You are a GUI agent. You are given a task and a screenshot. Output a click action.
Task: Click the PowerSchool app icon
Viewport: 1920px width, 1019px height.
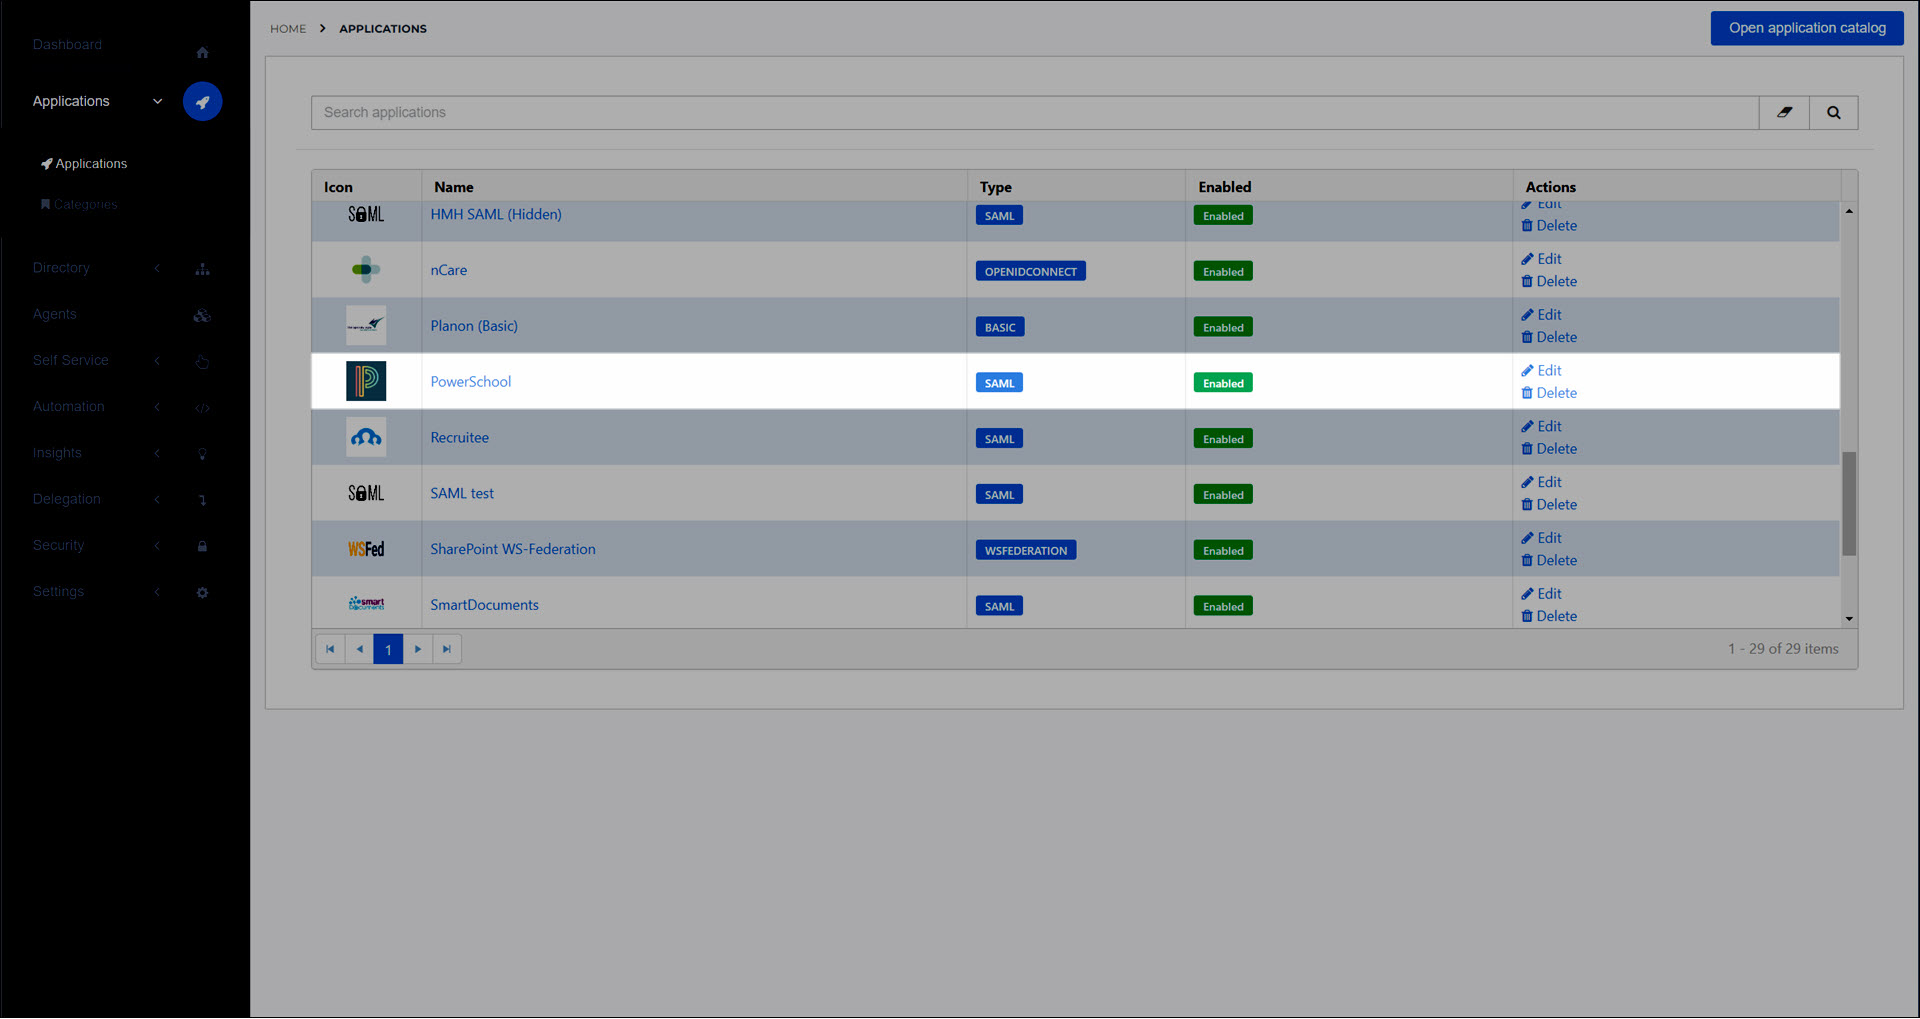tap(366, 381)
